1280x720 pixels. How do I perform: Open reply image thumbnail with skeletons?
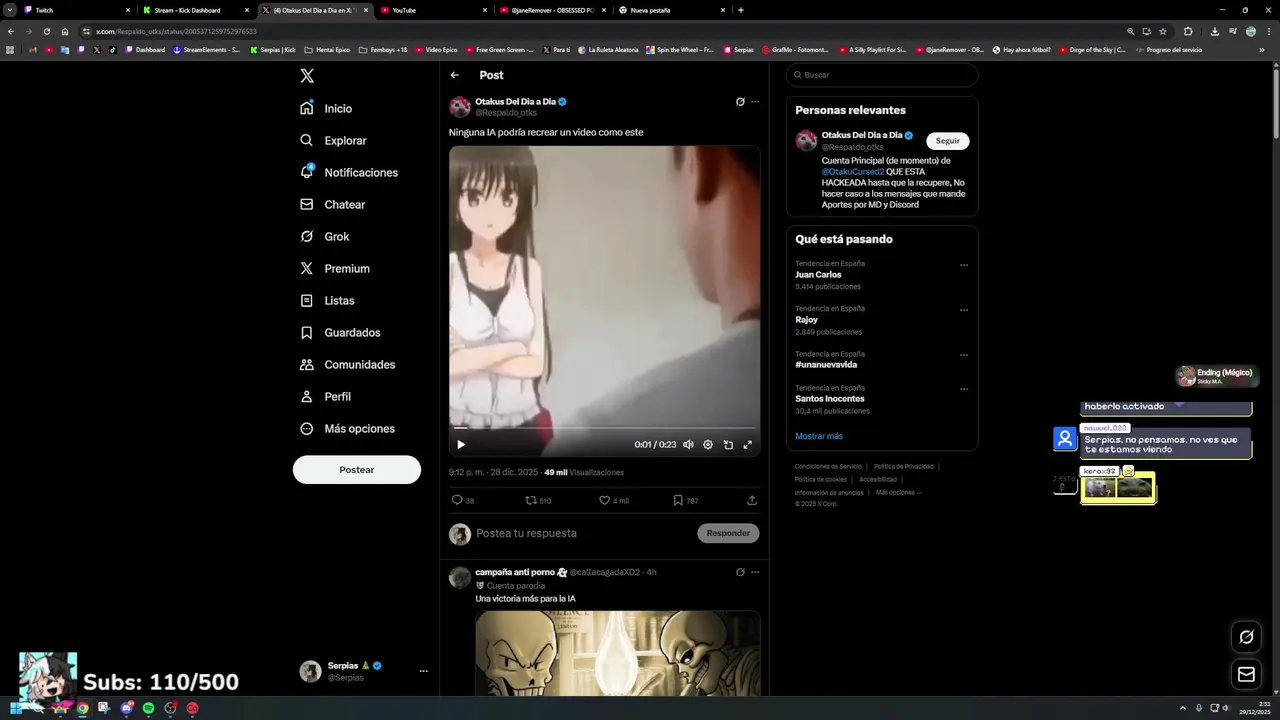[x=618, y=653]
